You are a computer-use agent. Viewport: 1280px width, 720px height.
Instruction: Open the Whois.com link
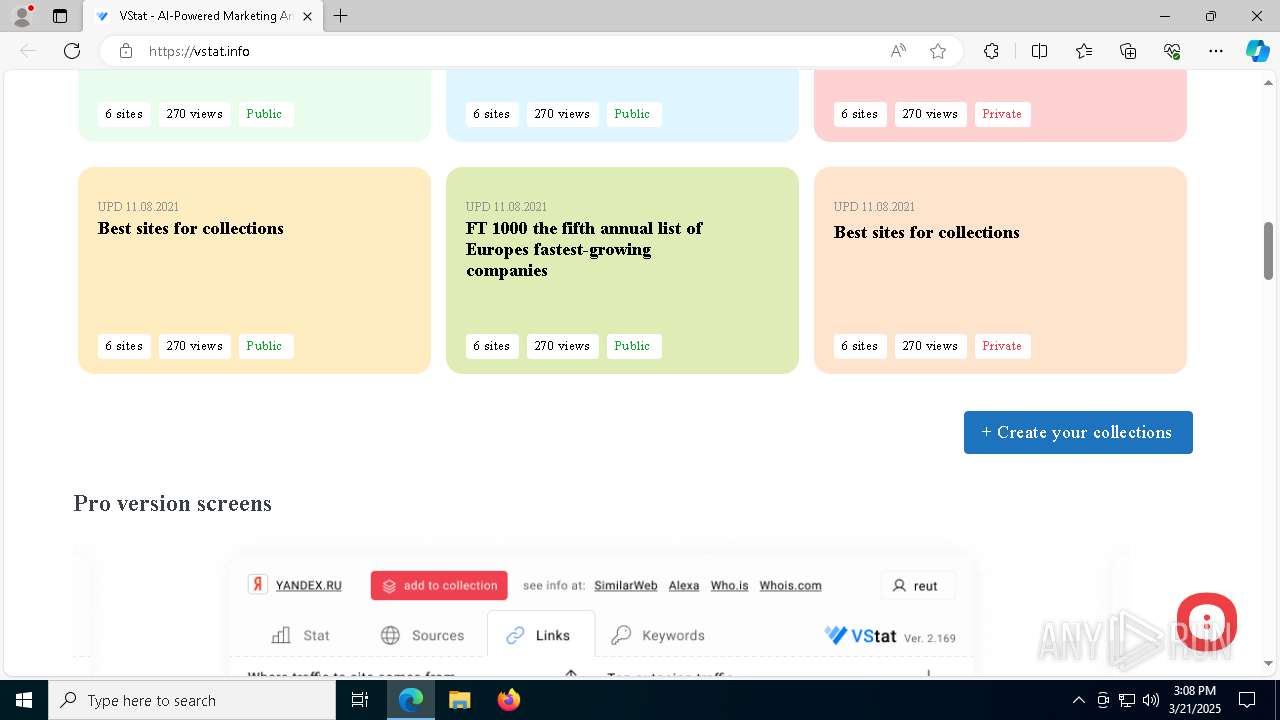790,585
